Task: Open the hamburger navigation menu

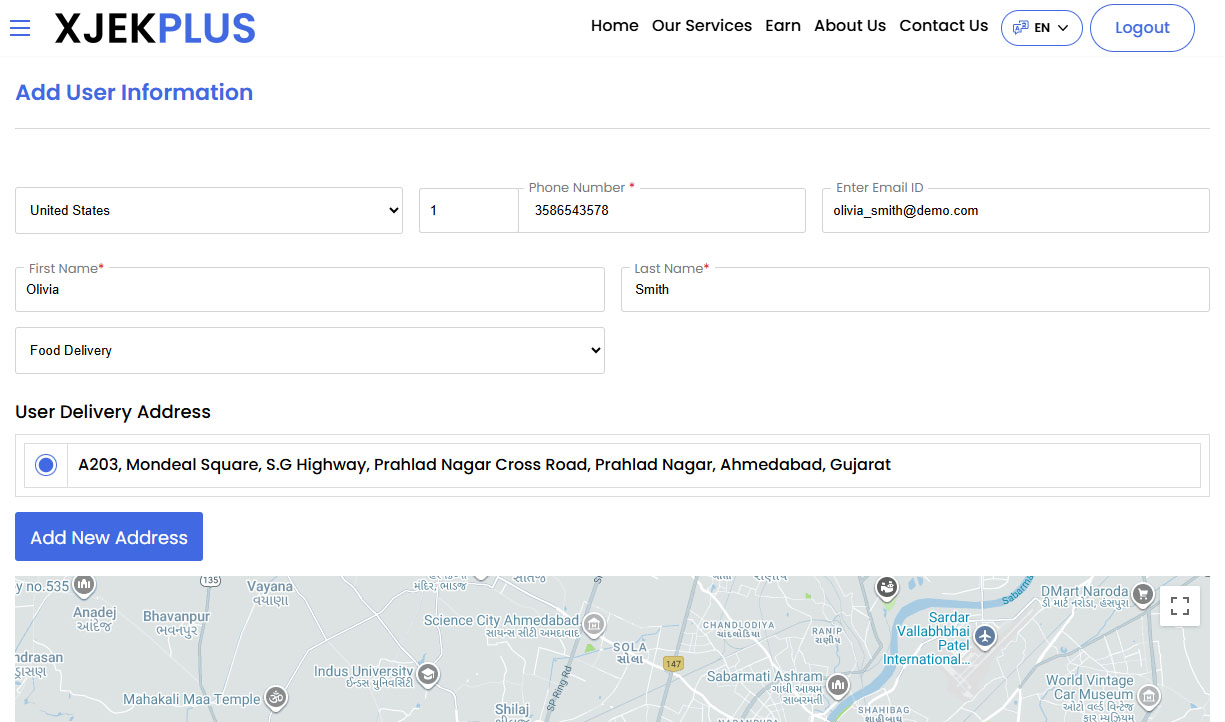Action: 20,28
